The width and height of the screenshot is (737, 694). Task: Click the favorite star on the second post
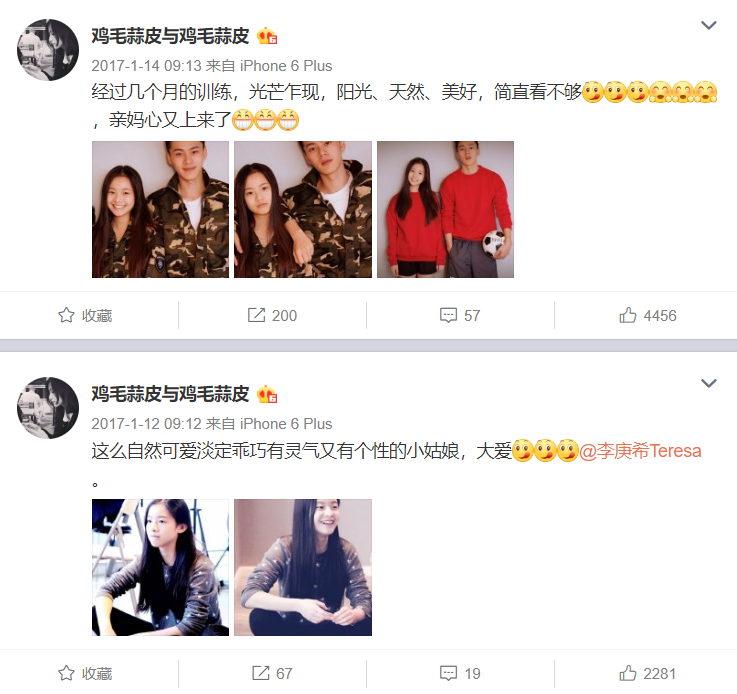(66, 673)
